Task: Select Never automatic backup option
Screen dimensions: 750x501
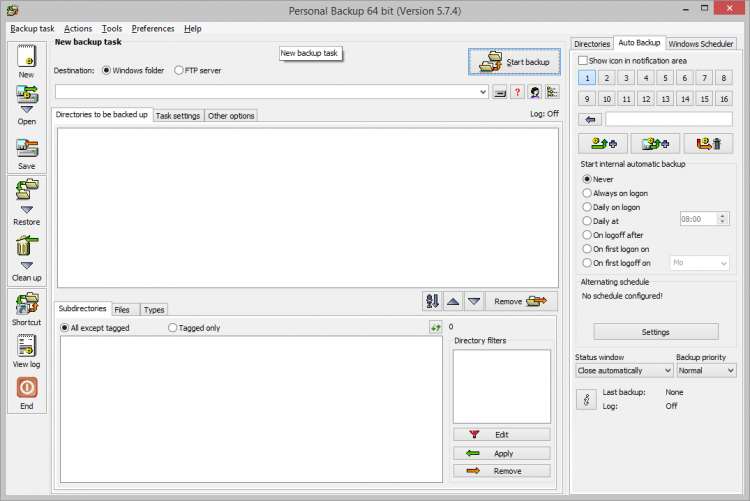Action: tap(598, 179)
